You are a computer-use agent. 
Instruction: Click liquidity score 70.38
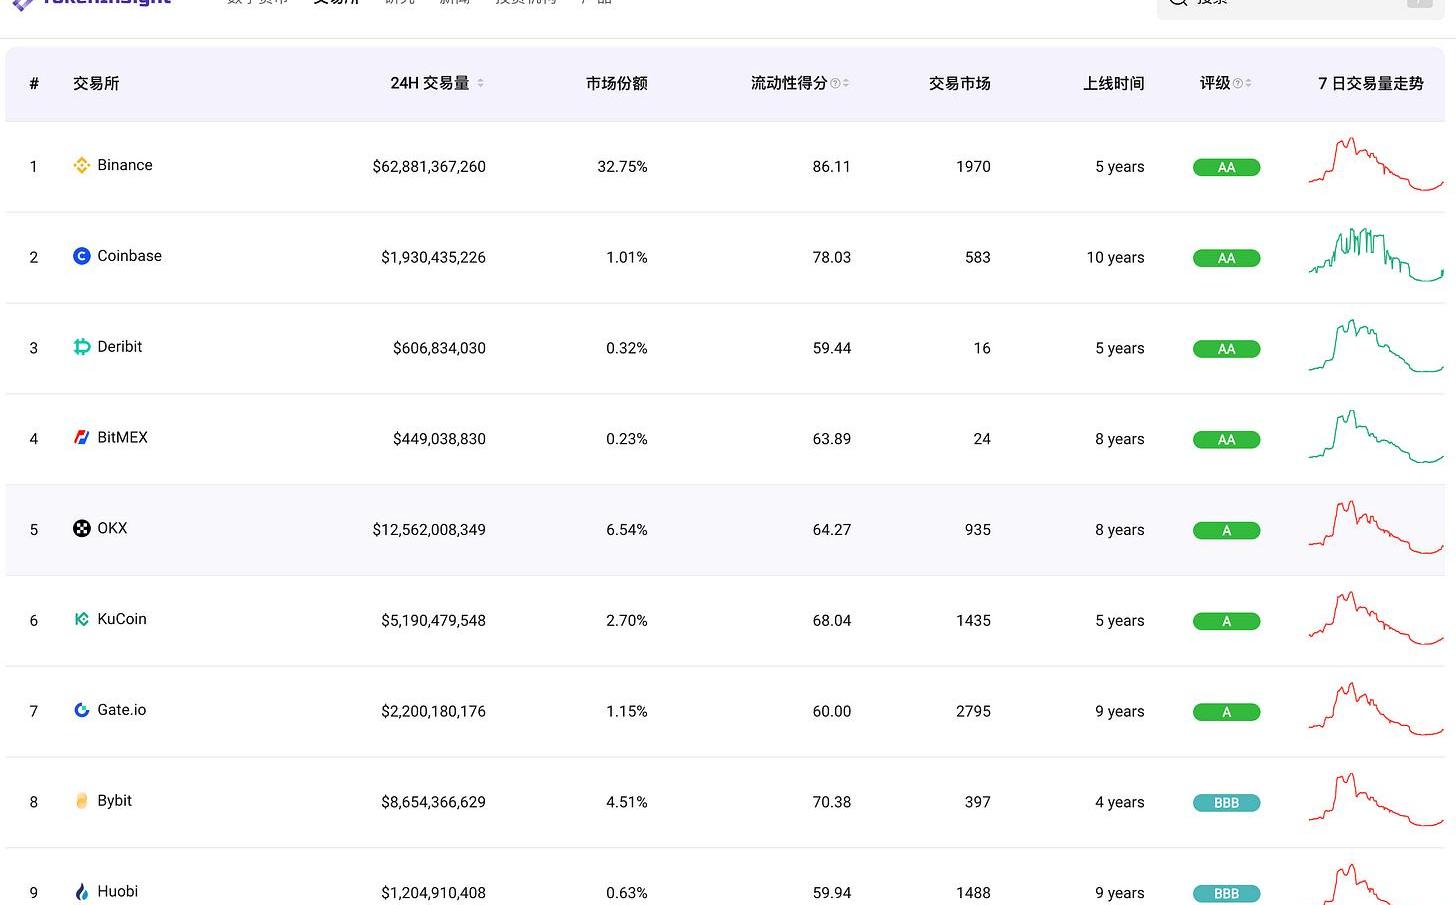pos(831,802)
